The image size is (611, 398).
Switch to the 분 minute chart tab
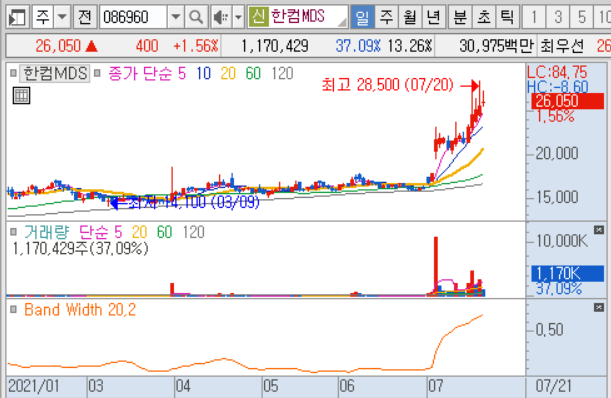(x=460, y=17)
